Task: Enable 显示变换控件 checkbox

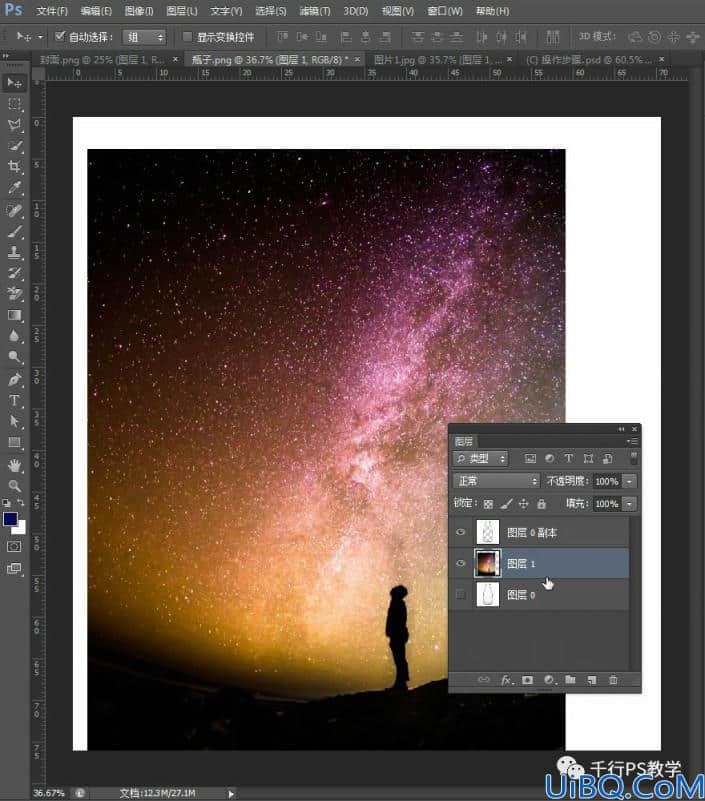Action: 187,36
